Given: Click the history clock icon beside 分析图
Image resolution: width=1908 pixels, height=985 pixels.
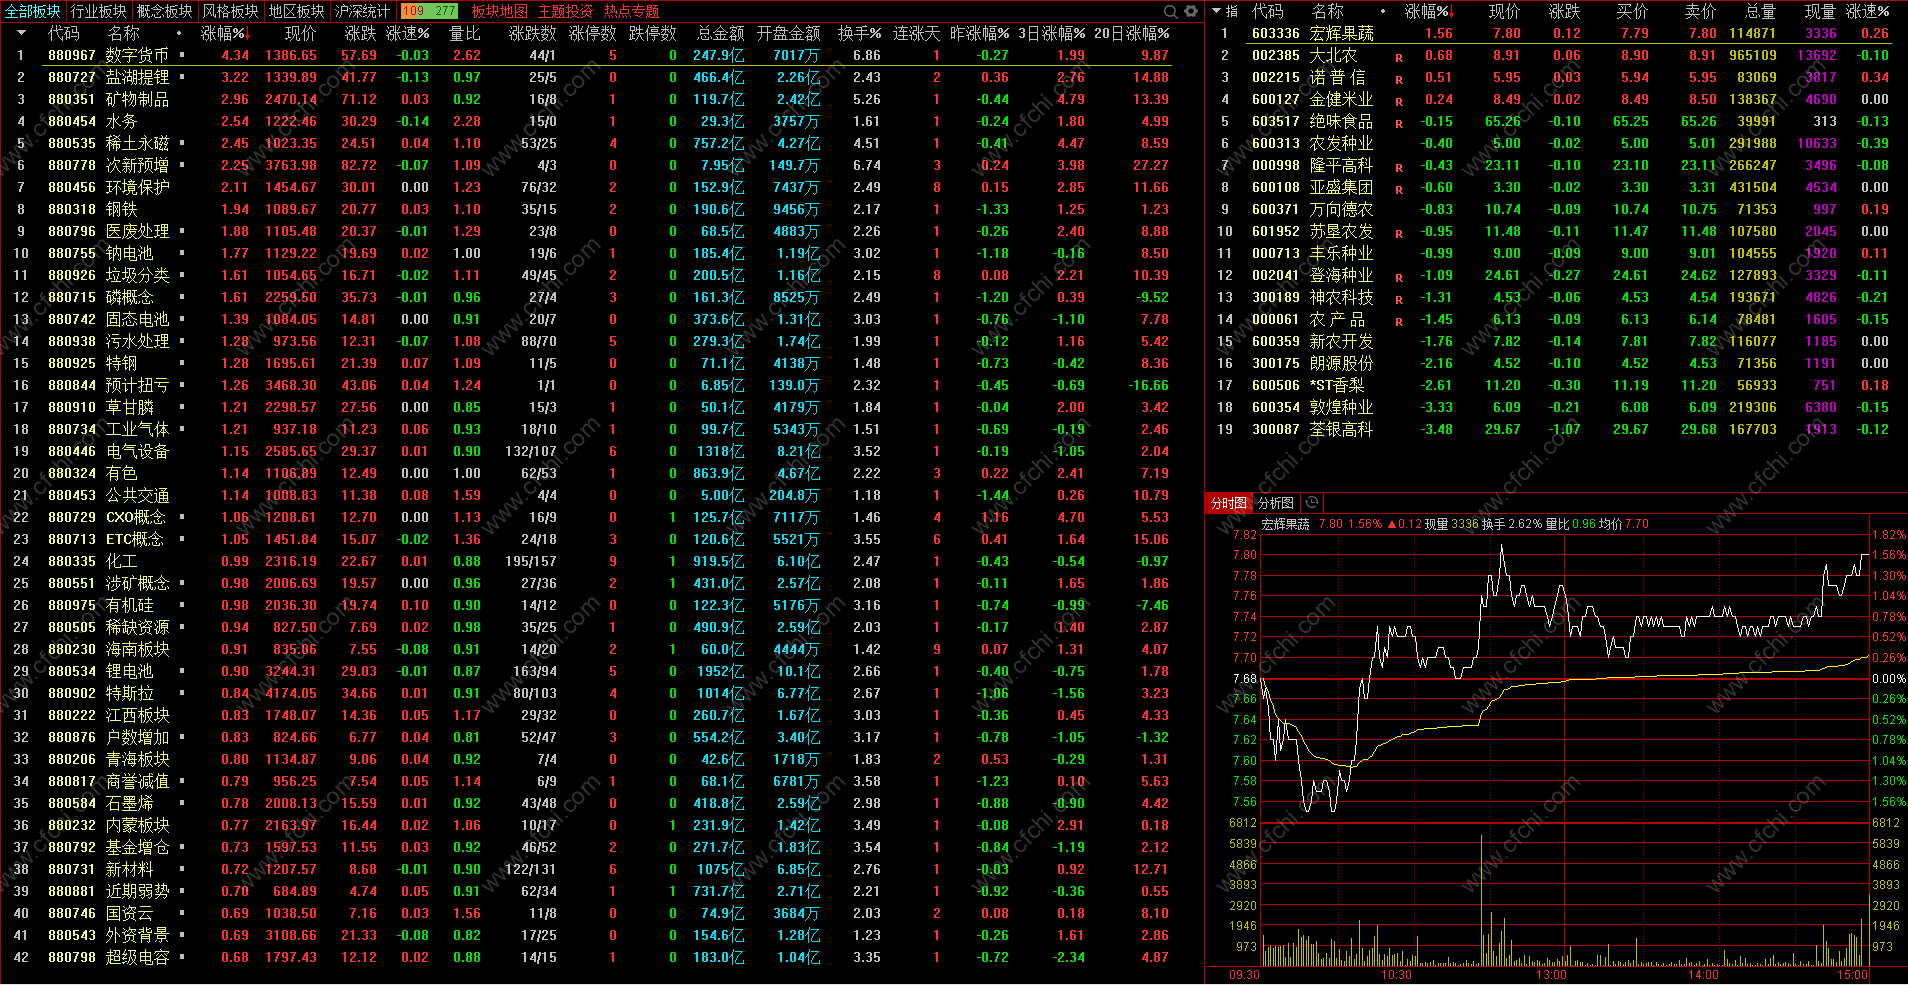Looking at the screenshot, I should pyautogui.click(x=1312, y=502).
